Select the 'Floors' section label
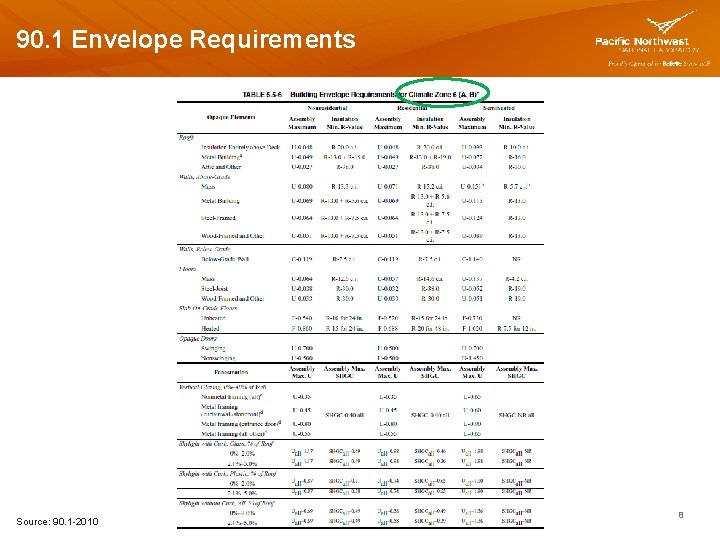The height and width of the screenshot is (540, 720). (187, 269)
